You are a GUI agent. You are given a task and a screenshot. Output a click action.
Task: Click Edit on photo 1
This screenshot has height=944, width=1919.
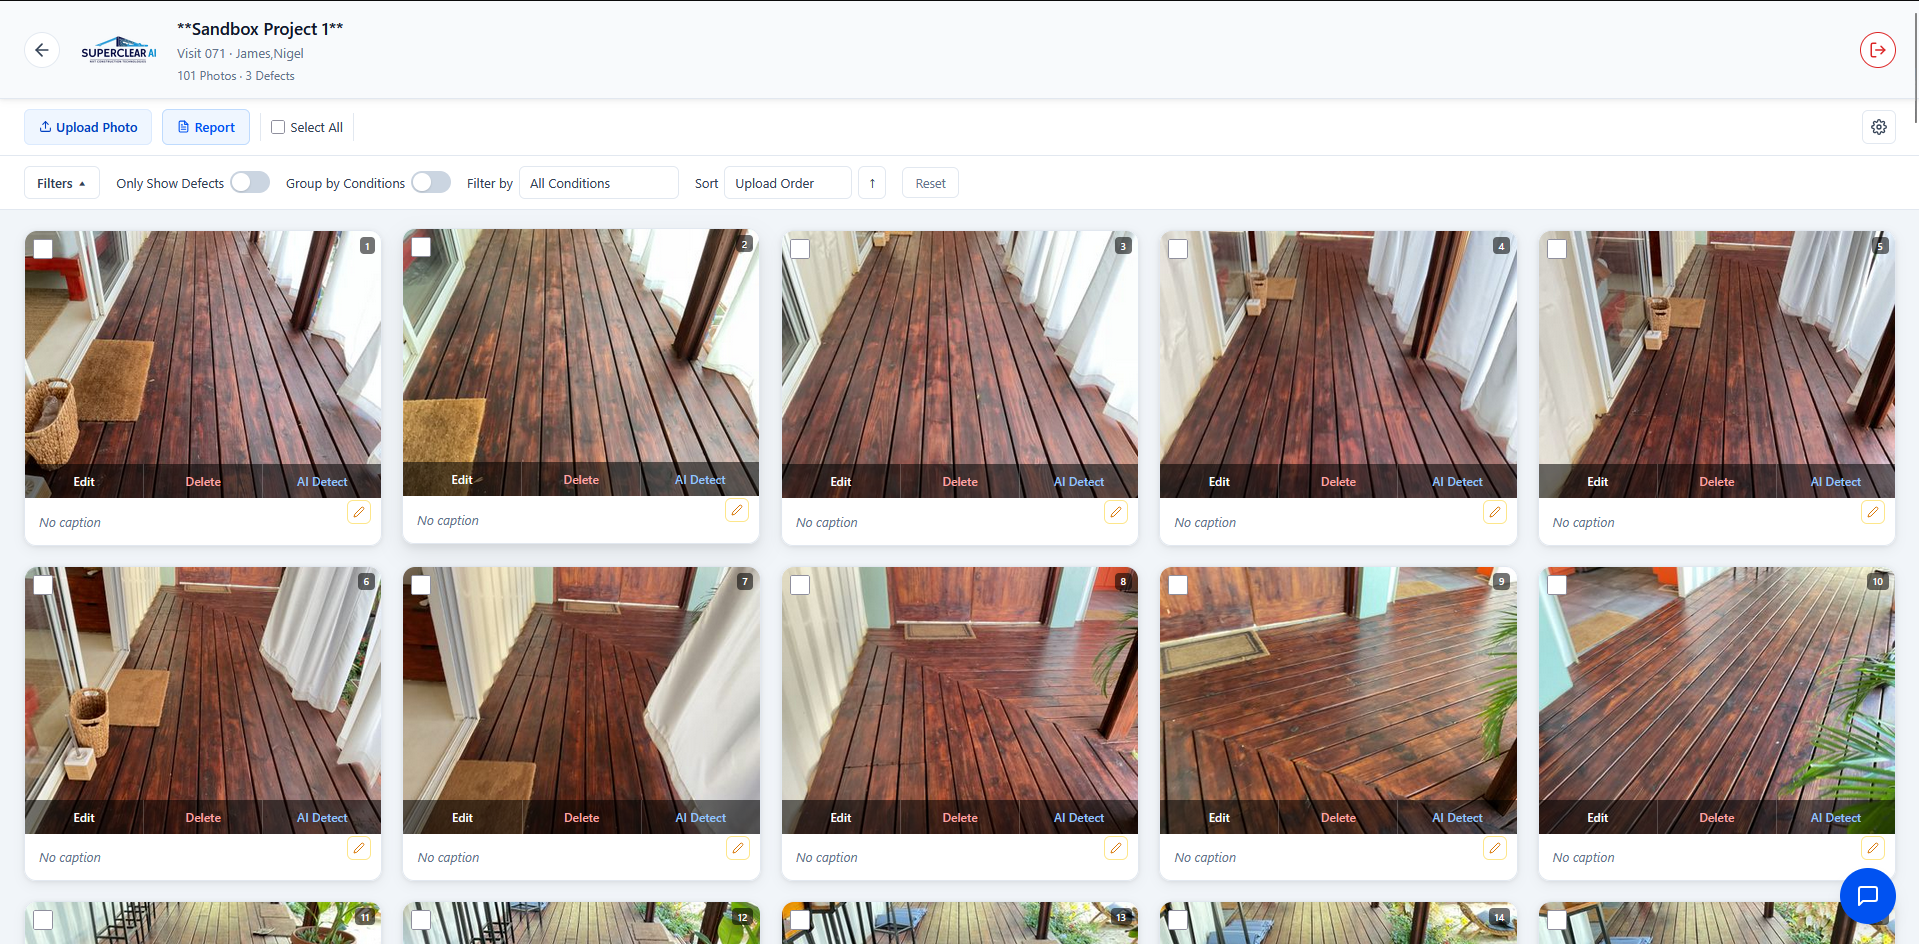[x=84, y=481]
